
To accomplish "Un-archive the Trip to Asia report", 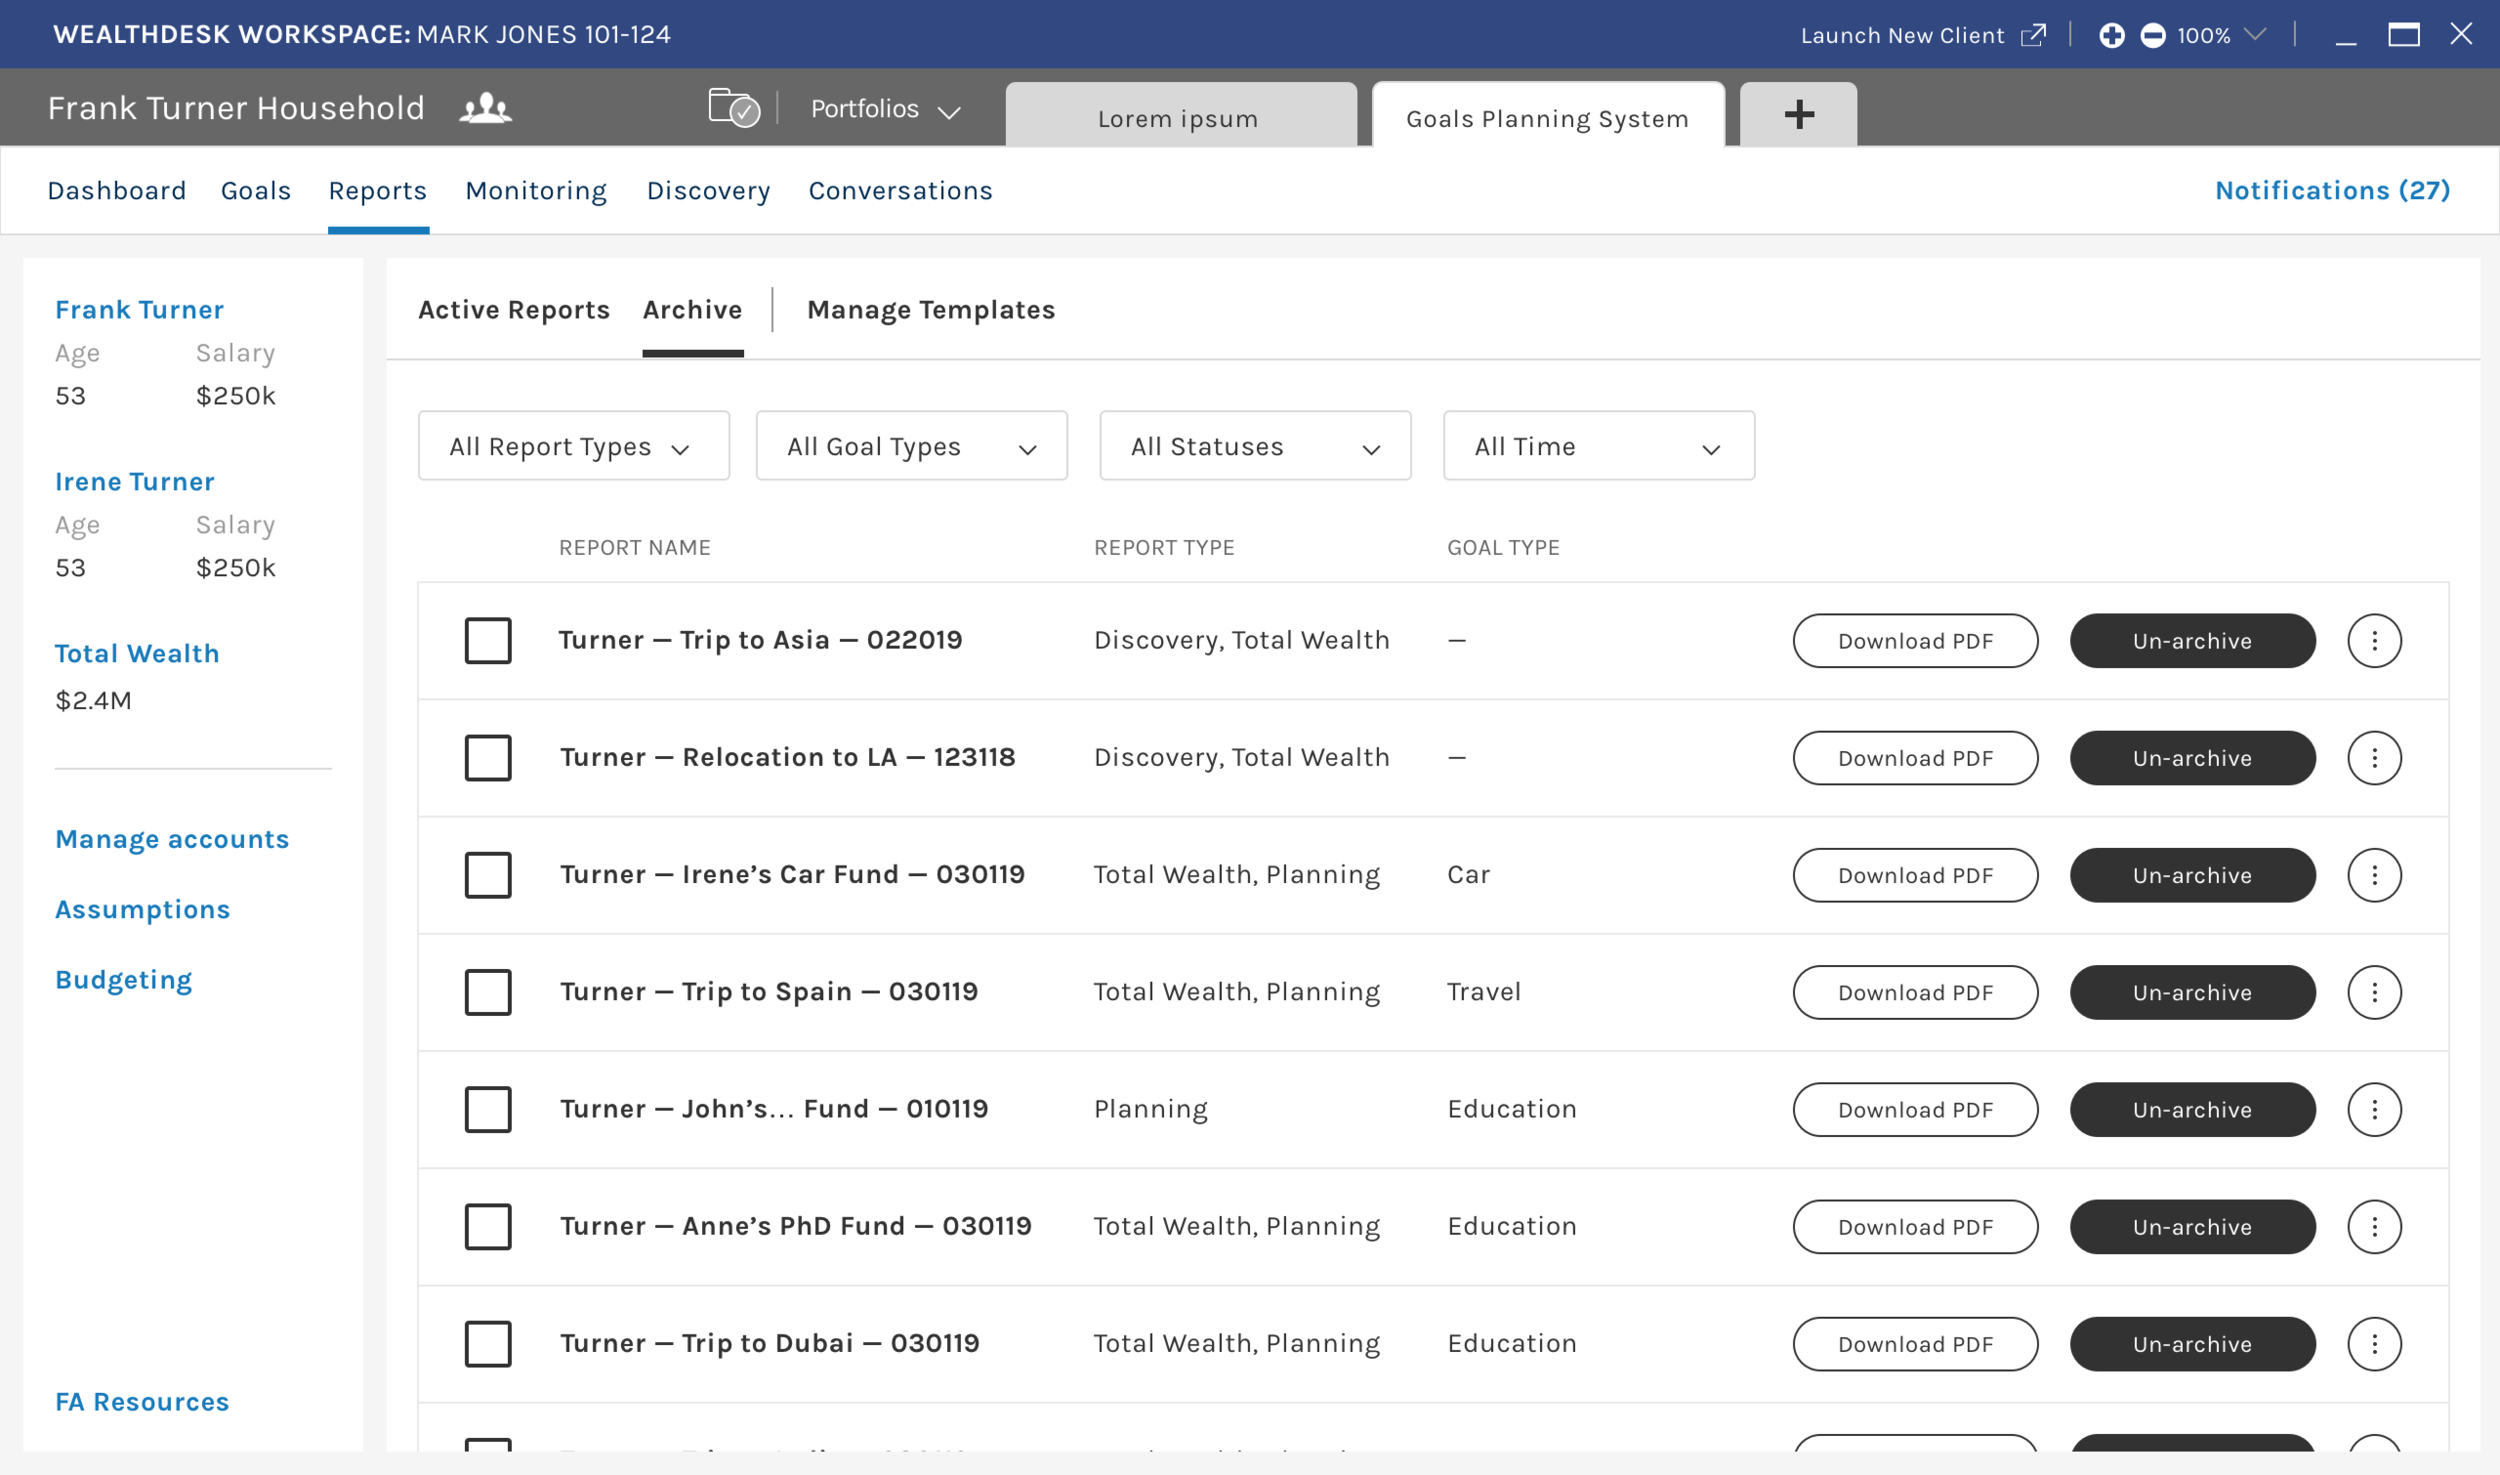I will click(x=2191, y=641).
